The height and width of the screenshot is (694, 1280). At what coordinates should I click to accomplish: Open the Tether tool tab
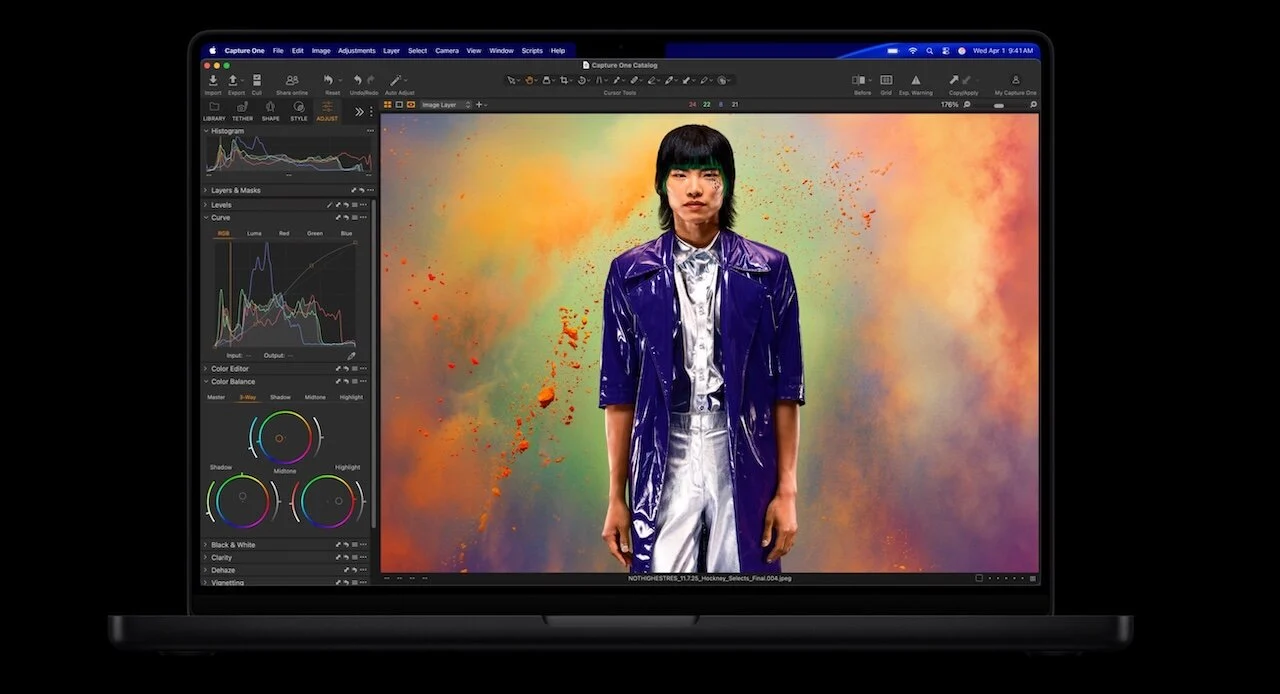(x=242, y=108)
